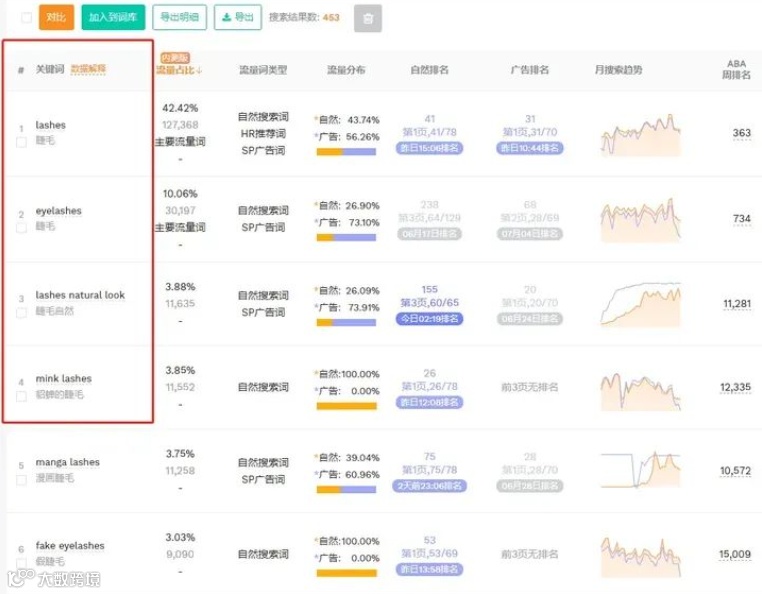762x594 pixels.
Task: Click traffic share 42.42% value
Action: (180, 108)
